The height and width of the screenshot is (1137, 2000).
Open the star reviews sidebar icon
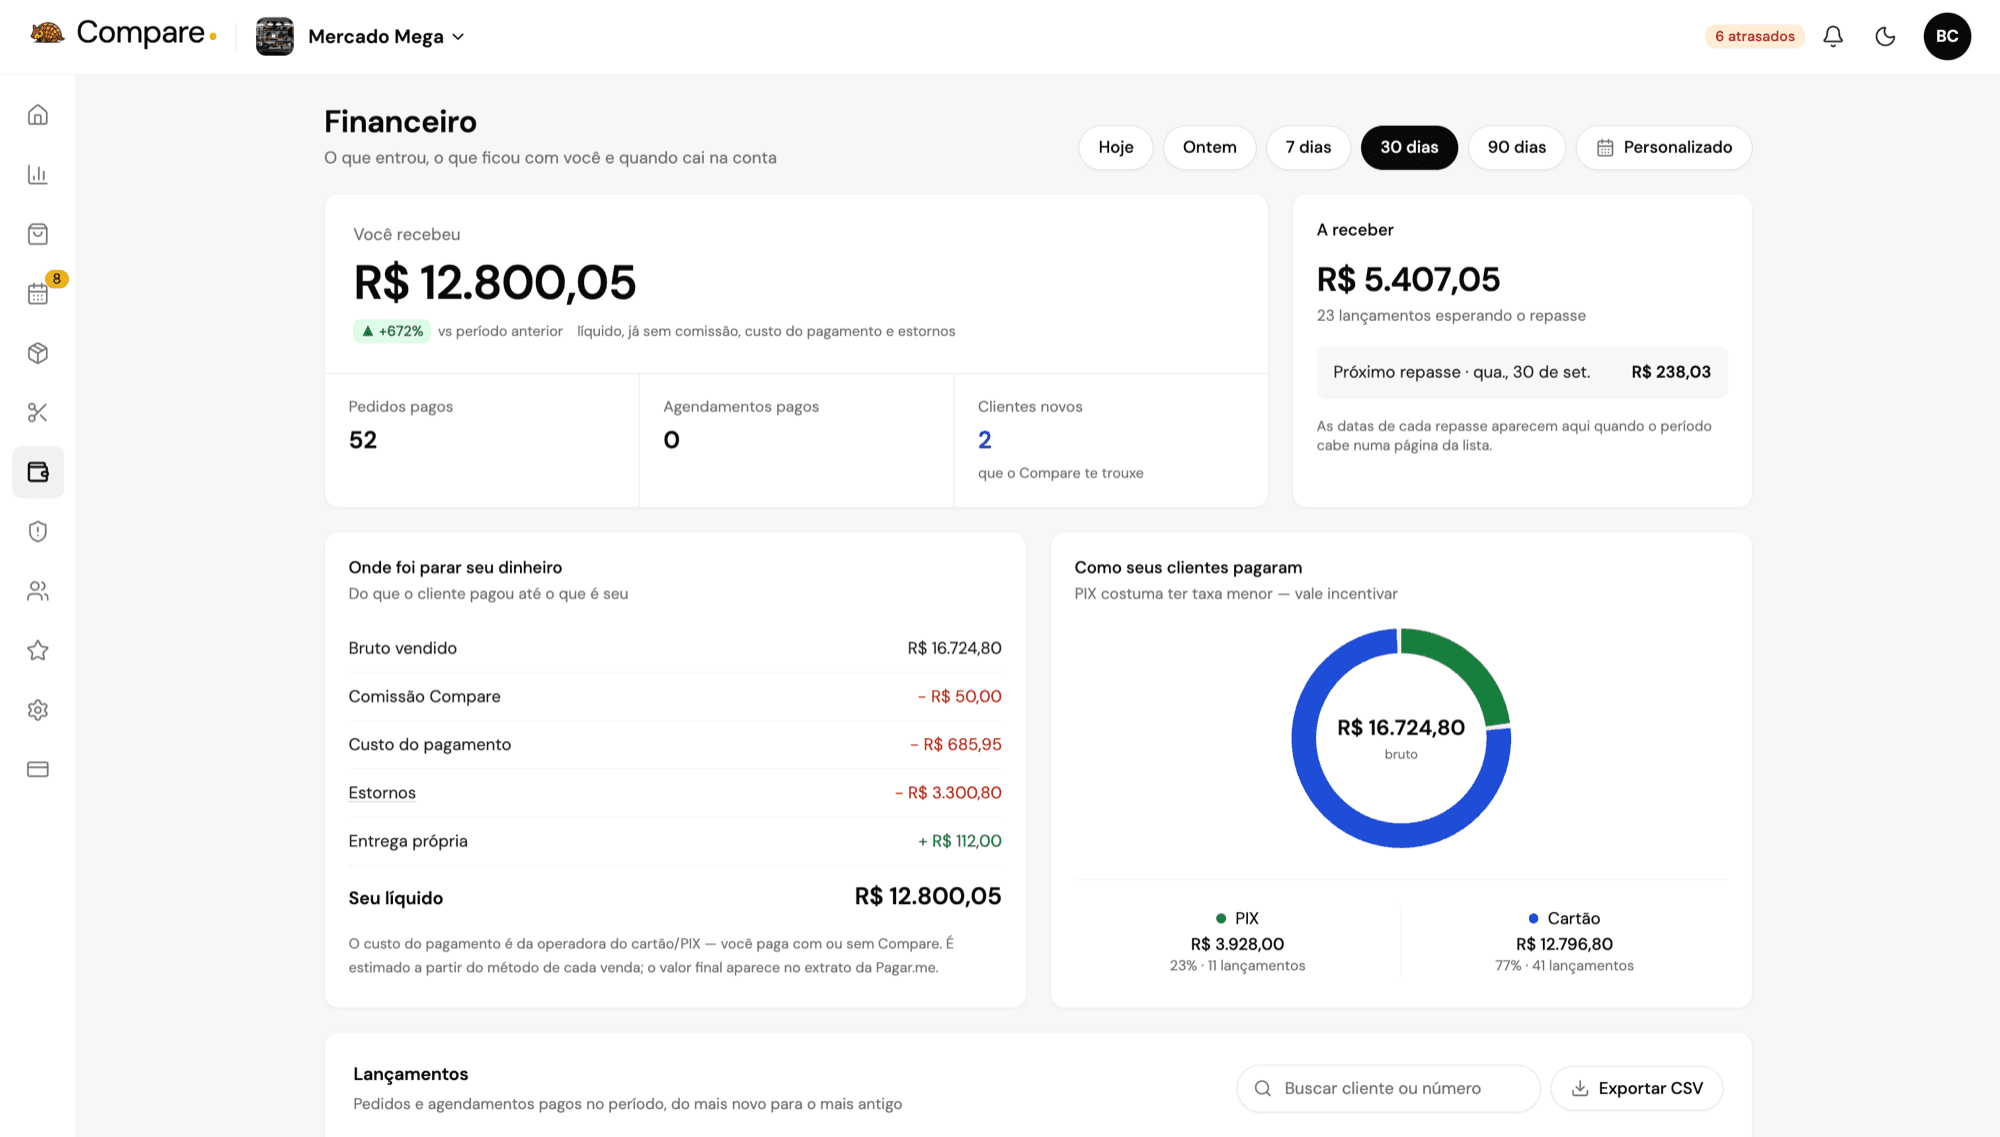click(x=38, y=650)
